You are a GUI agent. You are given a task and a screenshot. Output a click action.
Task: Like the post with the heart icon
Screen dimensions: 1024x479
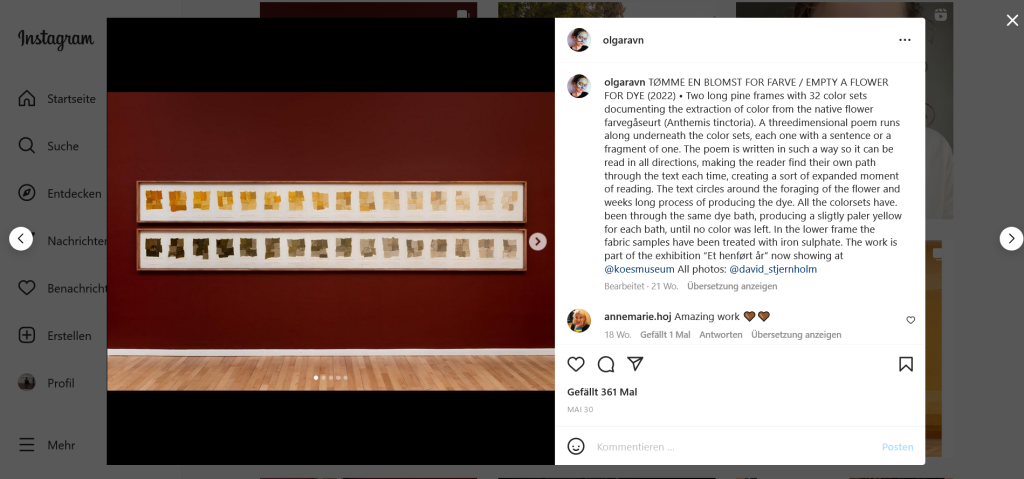point(575,364)
